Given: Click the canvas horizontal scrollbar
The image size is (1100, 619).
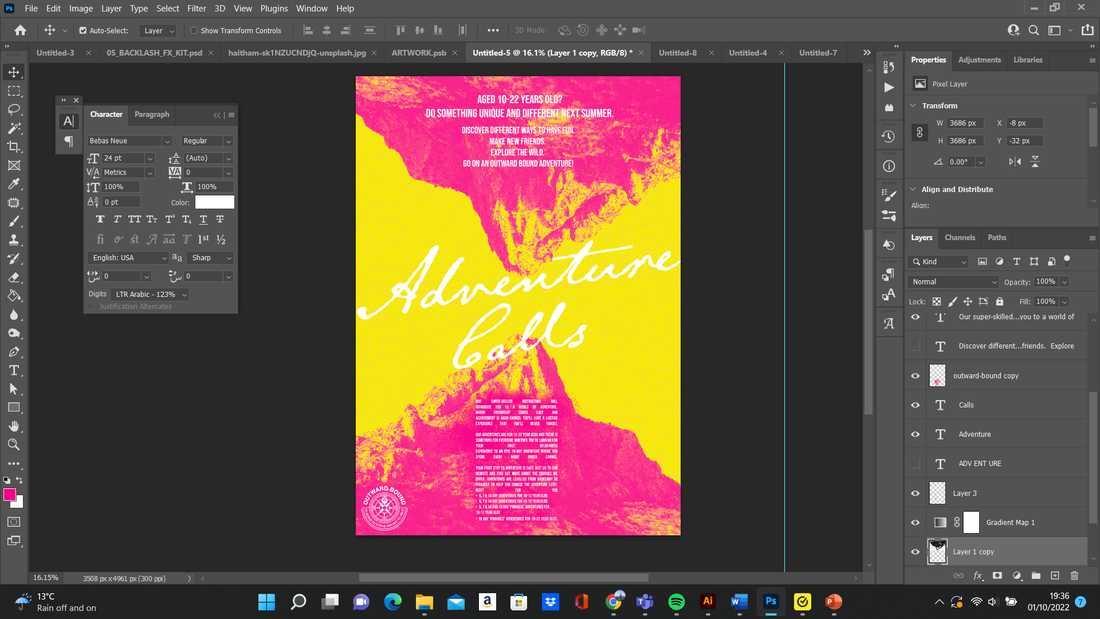Looking at the screenshot, I should [504, 578].
